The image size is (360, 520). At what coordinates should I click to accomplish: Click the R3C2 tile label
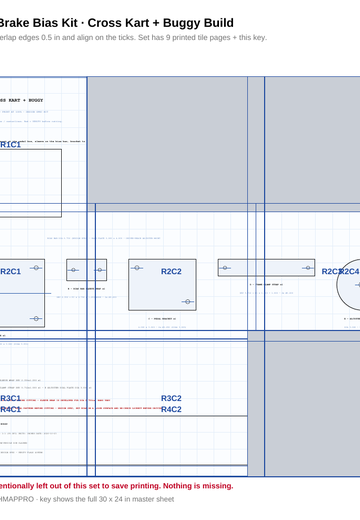tap(171, 398)
